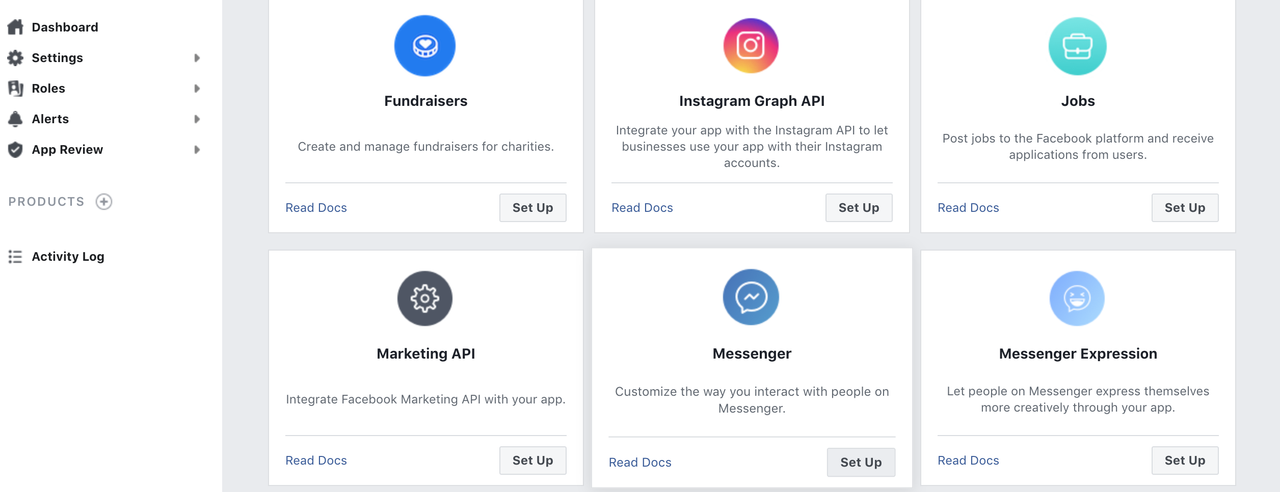The height and width of the screenshot is (492, 1280).
Task: Open Activity Log in sidebar
Action: tap(67, 257)
